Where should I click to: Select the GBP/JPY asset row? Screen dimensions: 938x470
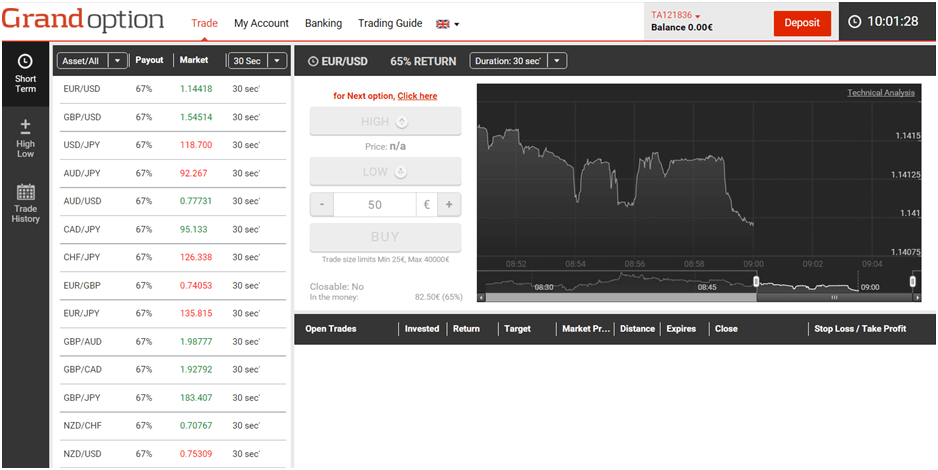(x=173, y=398)
